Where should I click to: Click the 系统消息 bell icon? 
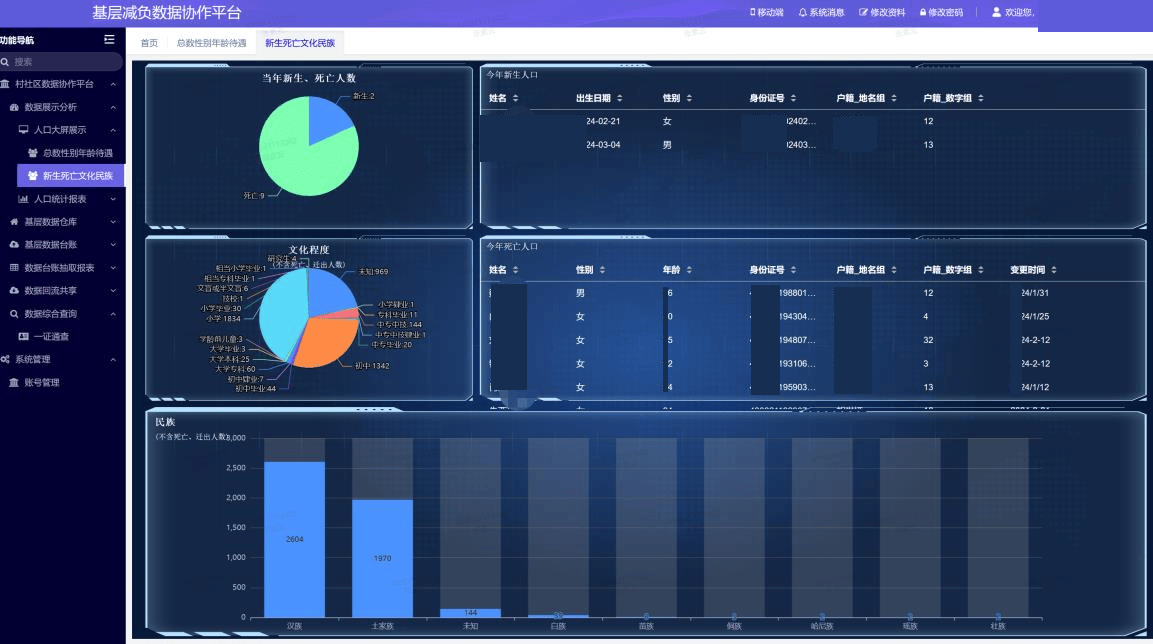(803, 13)
